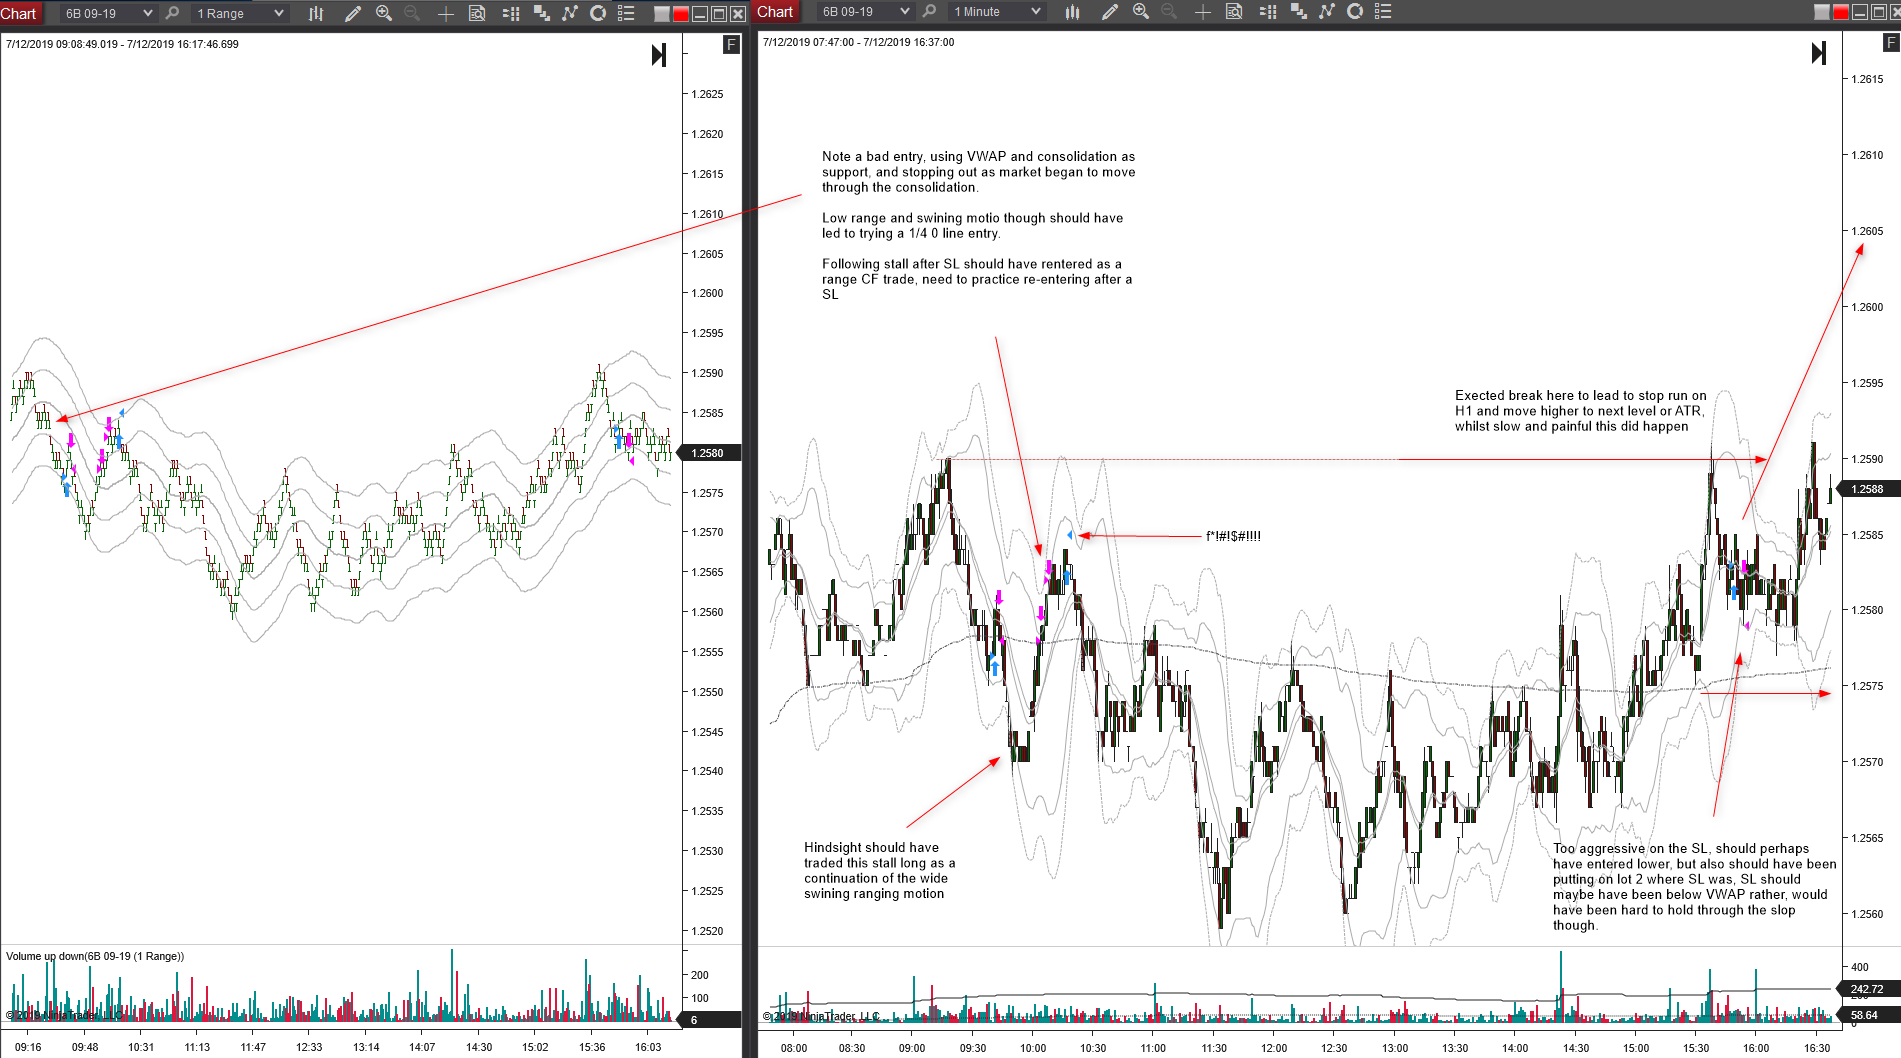Screen dimensions: 1901x1058
Task: Select the 'Exected break here' annotation text
Action: (1581, 411)
